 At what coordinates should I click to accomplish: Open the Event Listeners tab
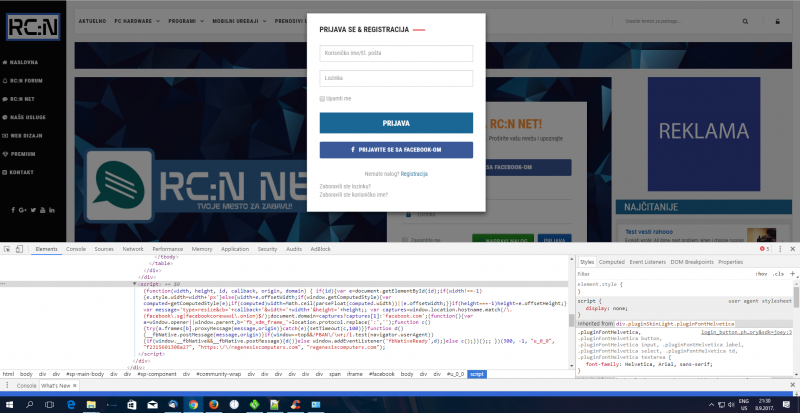[647, 262]
